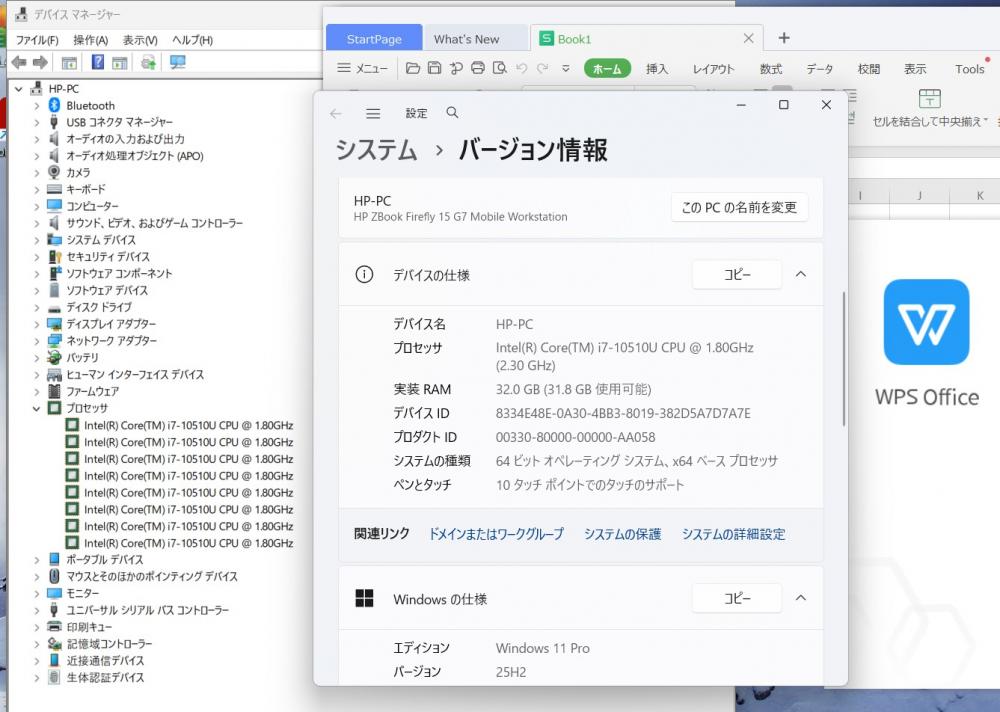
Task: Click the update driver toolbar icon
Action: (148, 62)
